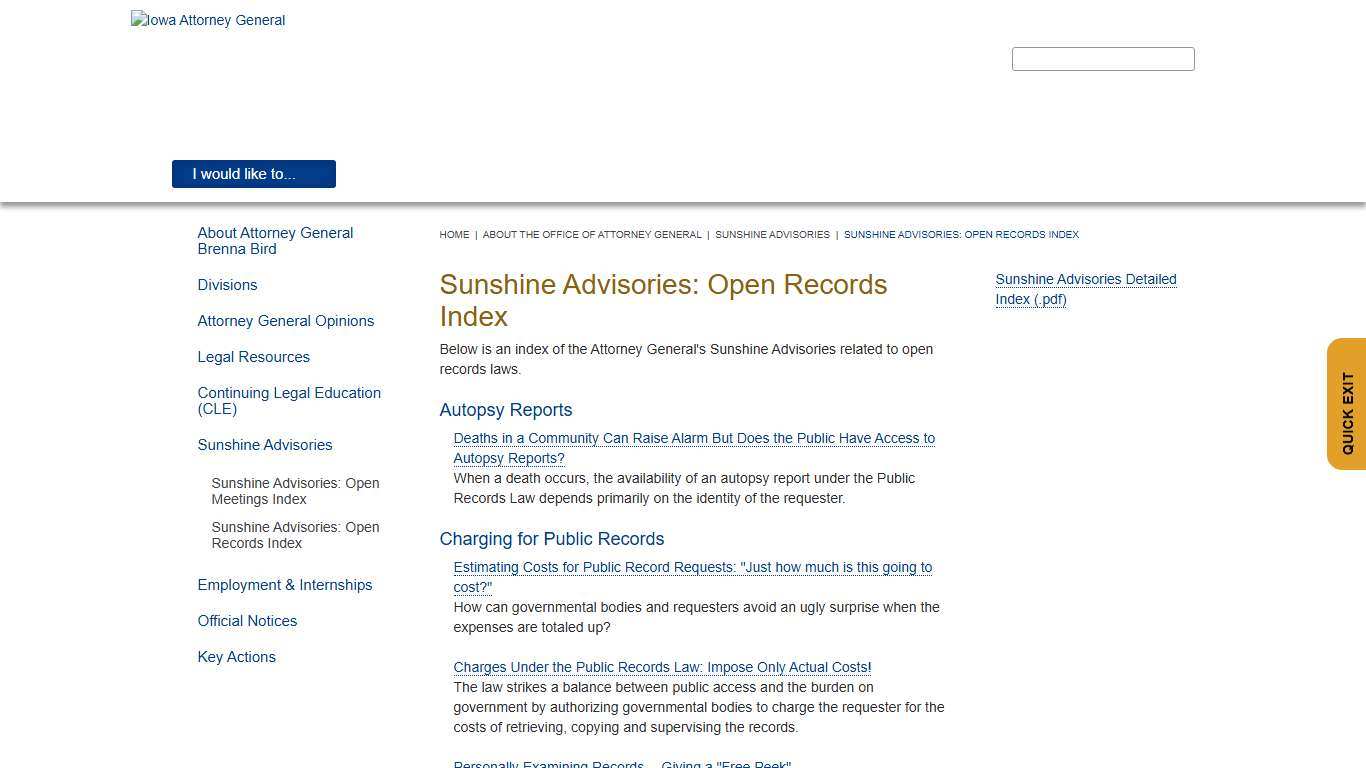Open Continuing Legal Education (CLE) page
This screenshot has height=768, width=1366.
click(x=289, y=400)
